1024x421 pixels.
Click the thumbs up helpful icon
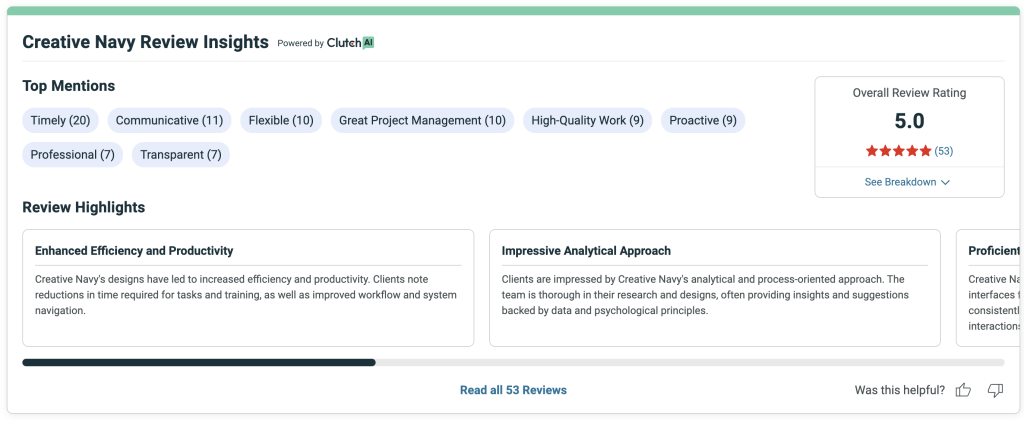click(x=963, y=390)
